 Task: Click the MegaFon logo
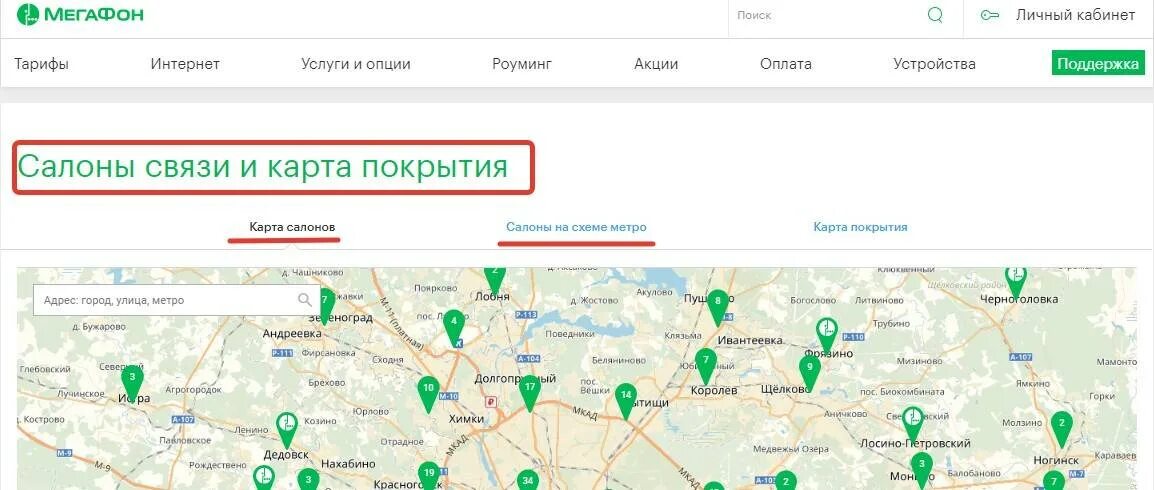pyautogui.click(x=80, y=15)
